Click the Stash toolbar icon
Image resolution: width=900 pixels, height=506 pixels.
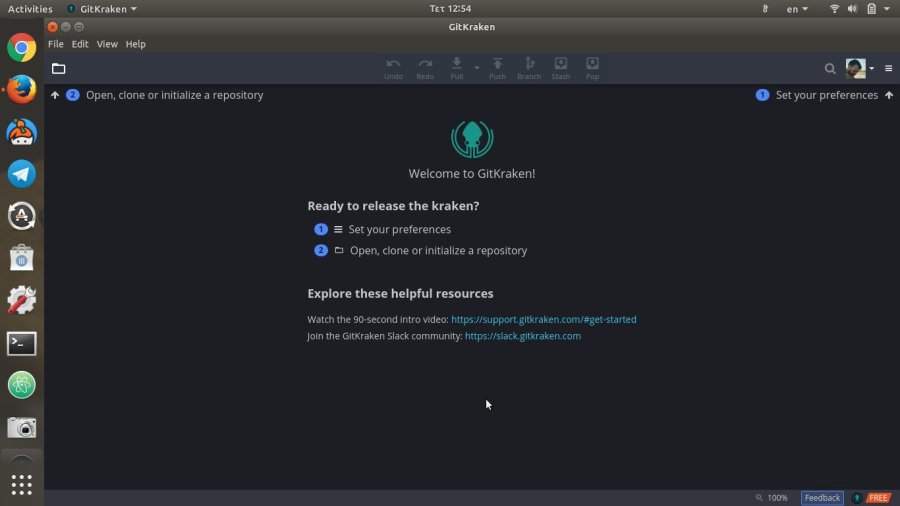click(561, 68)
